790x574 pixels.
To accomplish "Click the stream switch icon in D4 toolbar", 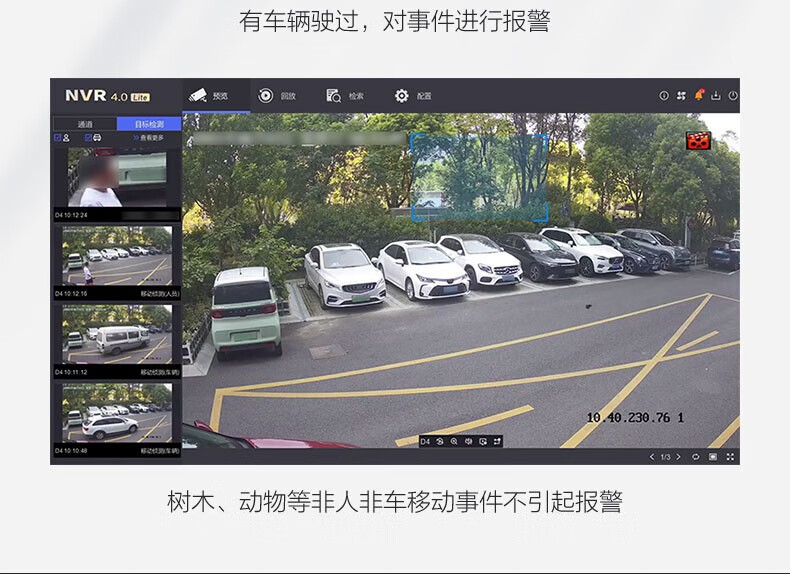I will (x=497, y=441).
